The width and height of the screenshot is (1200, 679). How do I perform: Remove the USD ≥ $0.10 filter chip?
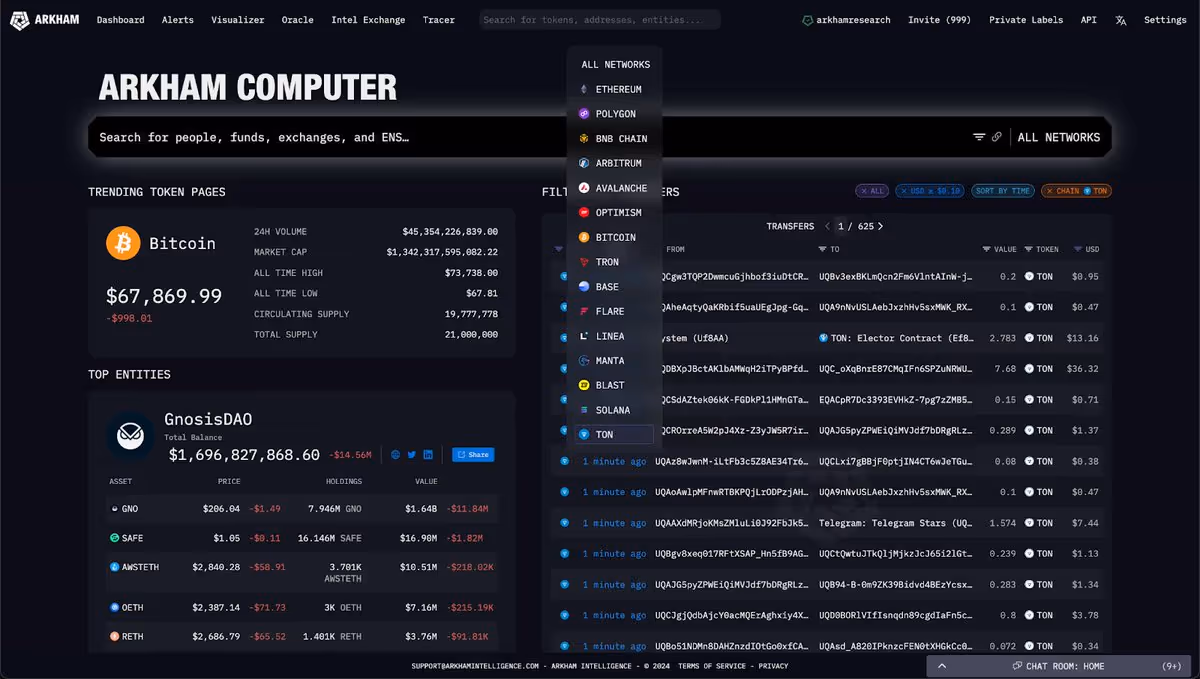pyautogui.click(x=930, y=190)
